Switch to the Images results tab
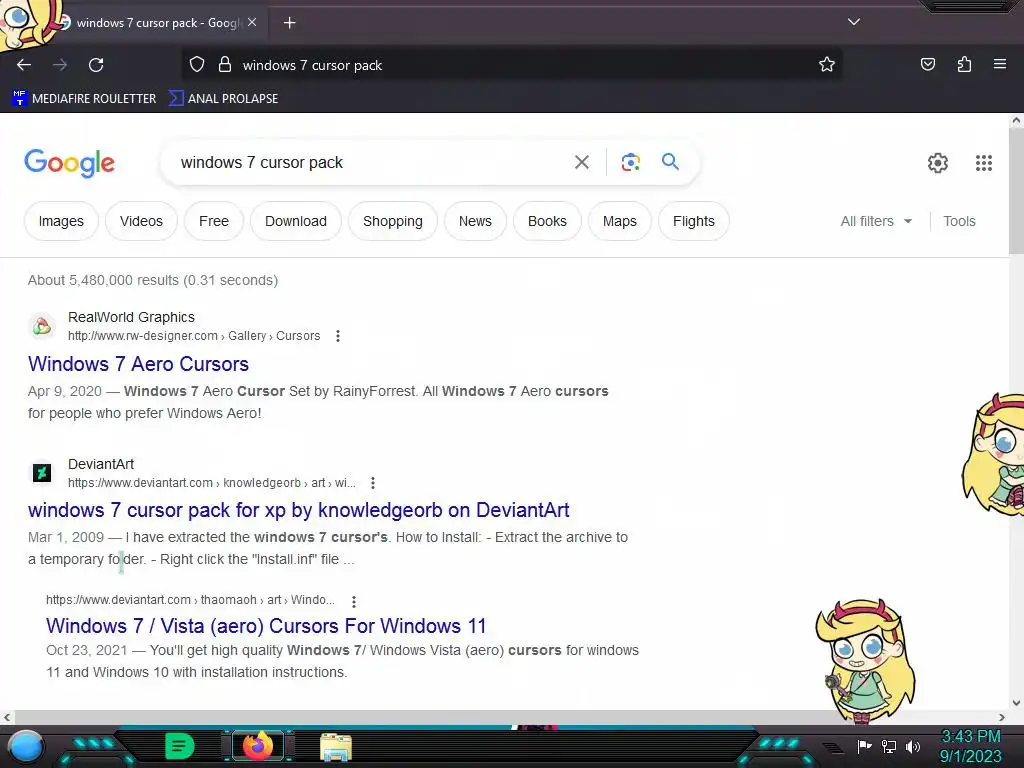 coord(61,221)
